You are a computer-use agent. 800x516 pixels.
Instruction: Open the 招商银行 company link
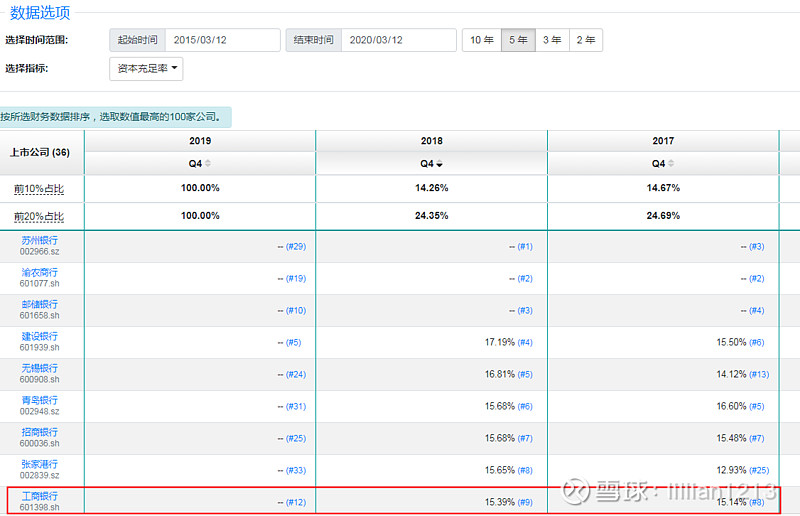tap(40, 432)
